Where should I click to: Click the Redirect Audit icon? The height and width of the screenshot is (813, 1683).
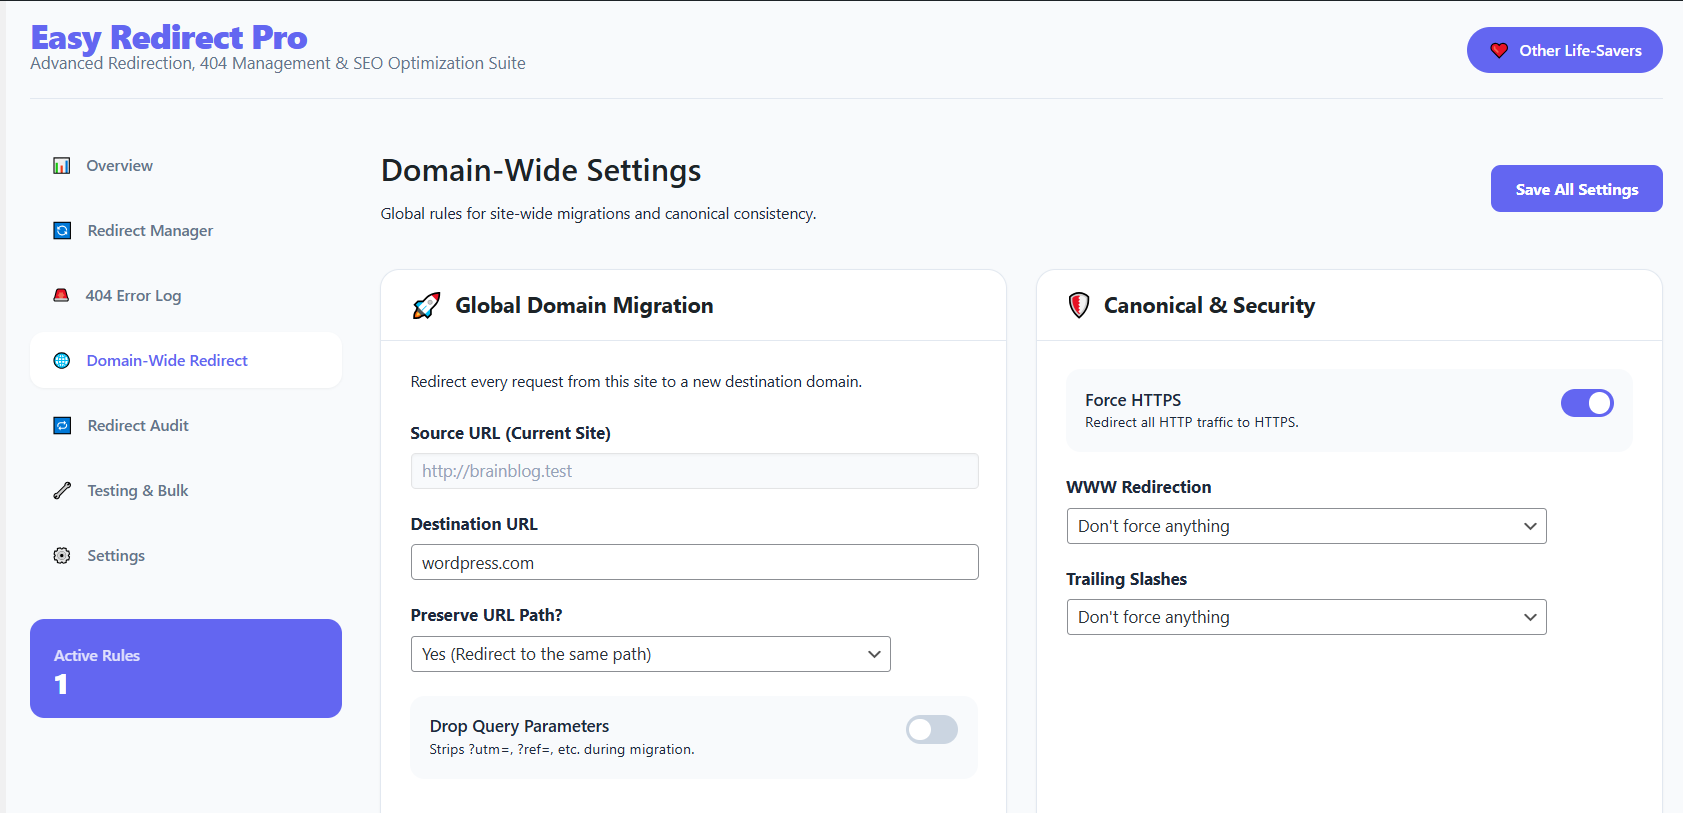(x=62, y=426)
